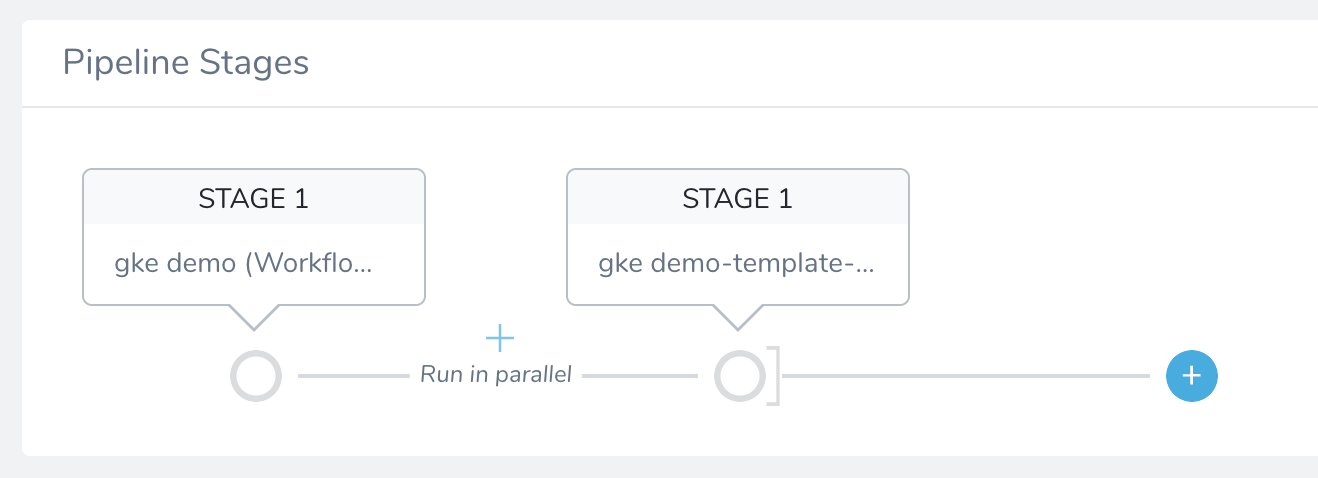1318x478 pixels.
Task: Click the Run in parallel label
Action: (495, 375)
